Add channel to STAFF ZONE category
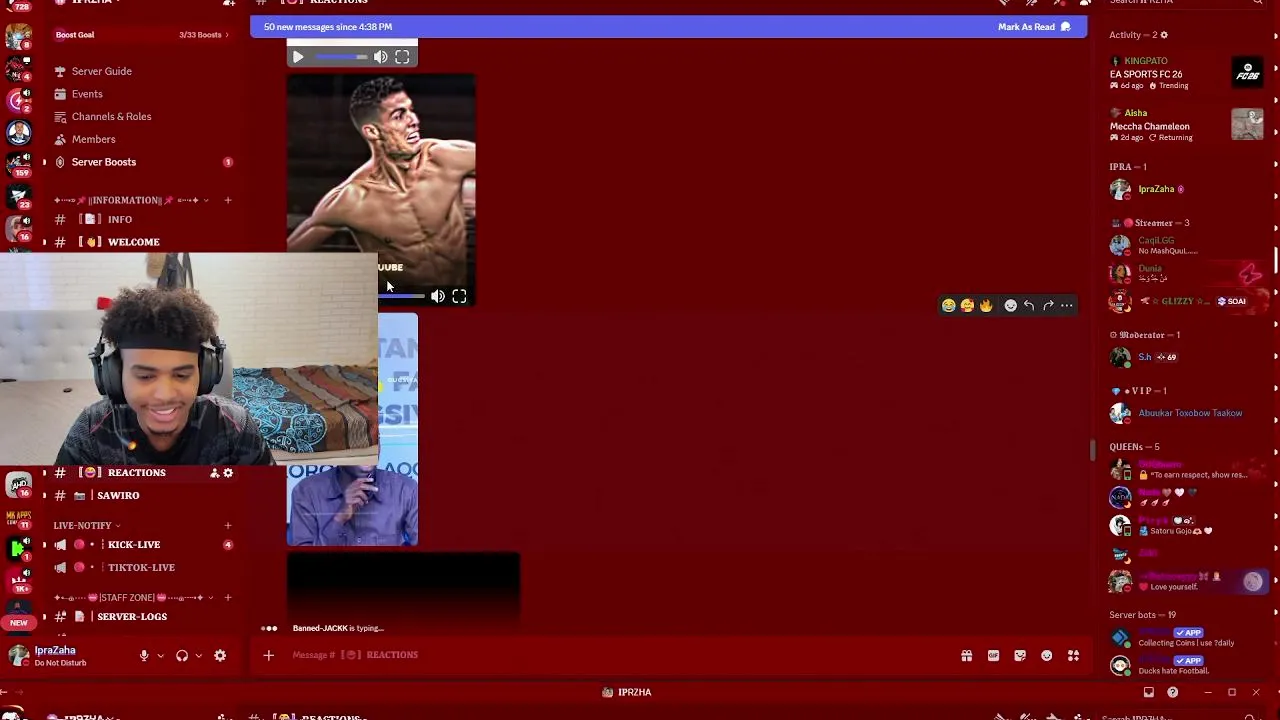The width and height of the screenshot is (1280, 720). [x=228, y=598]
